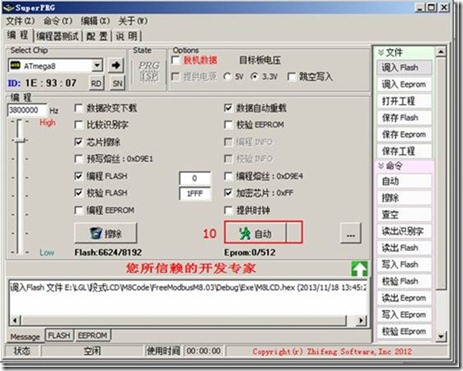Select the 编程 tab
Image resolution: width=463 pixels, height=371 pixels.
(18, 35)
